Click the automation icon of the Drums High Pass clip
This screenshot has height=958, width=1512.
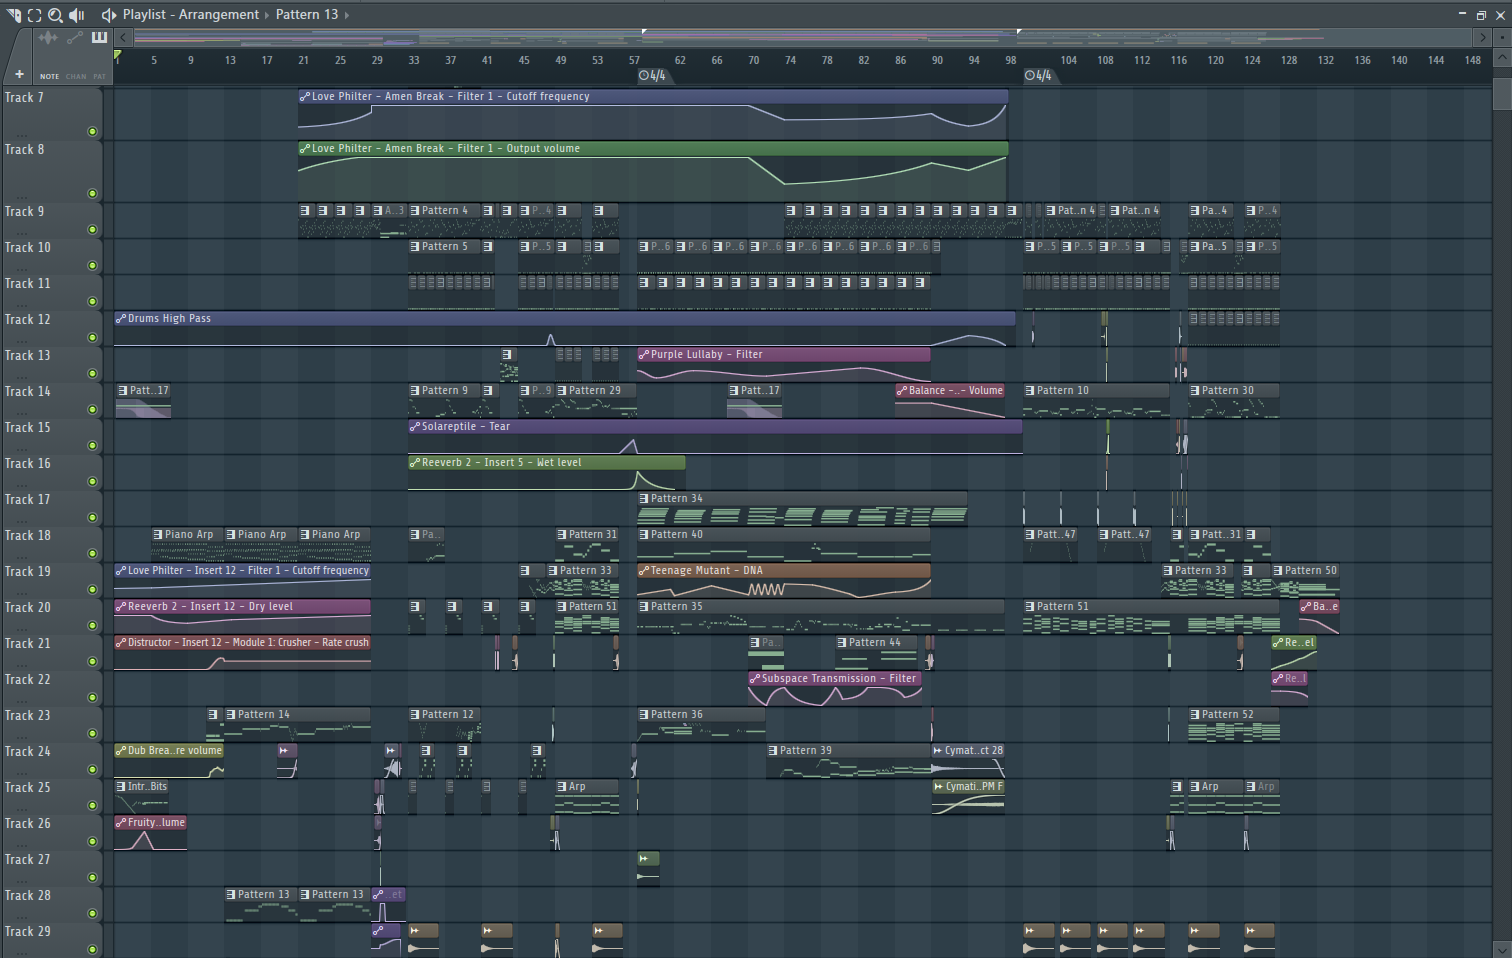coord(121,319)
